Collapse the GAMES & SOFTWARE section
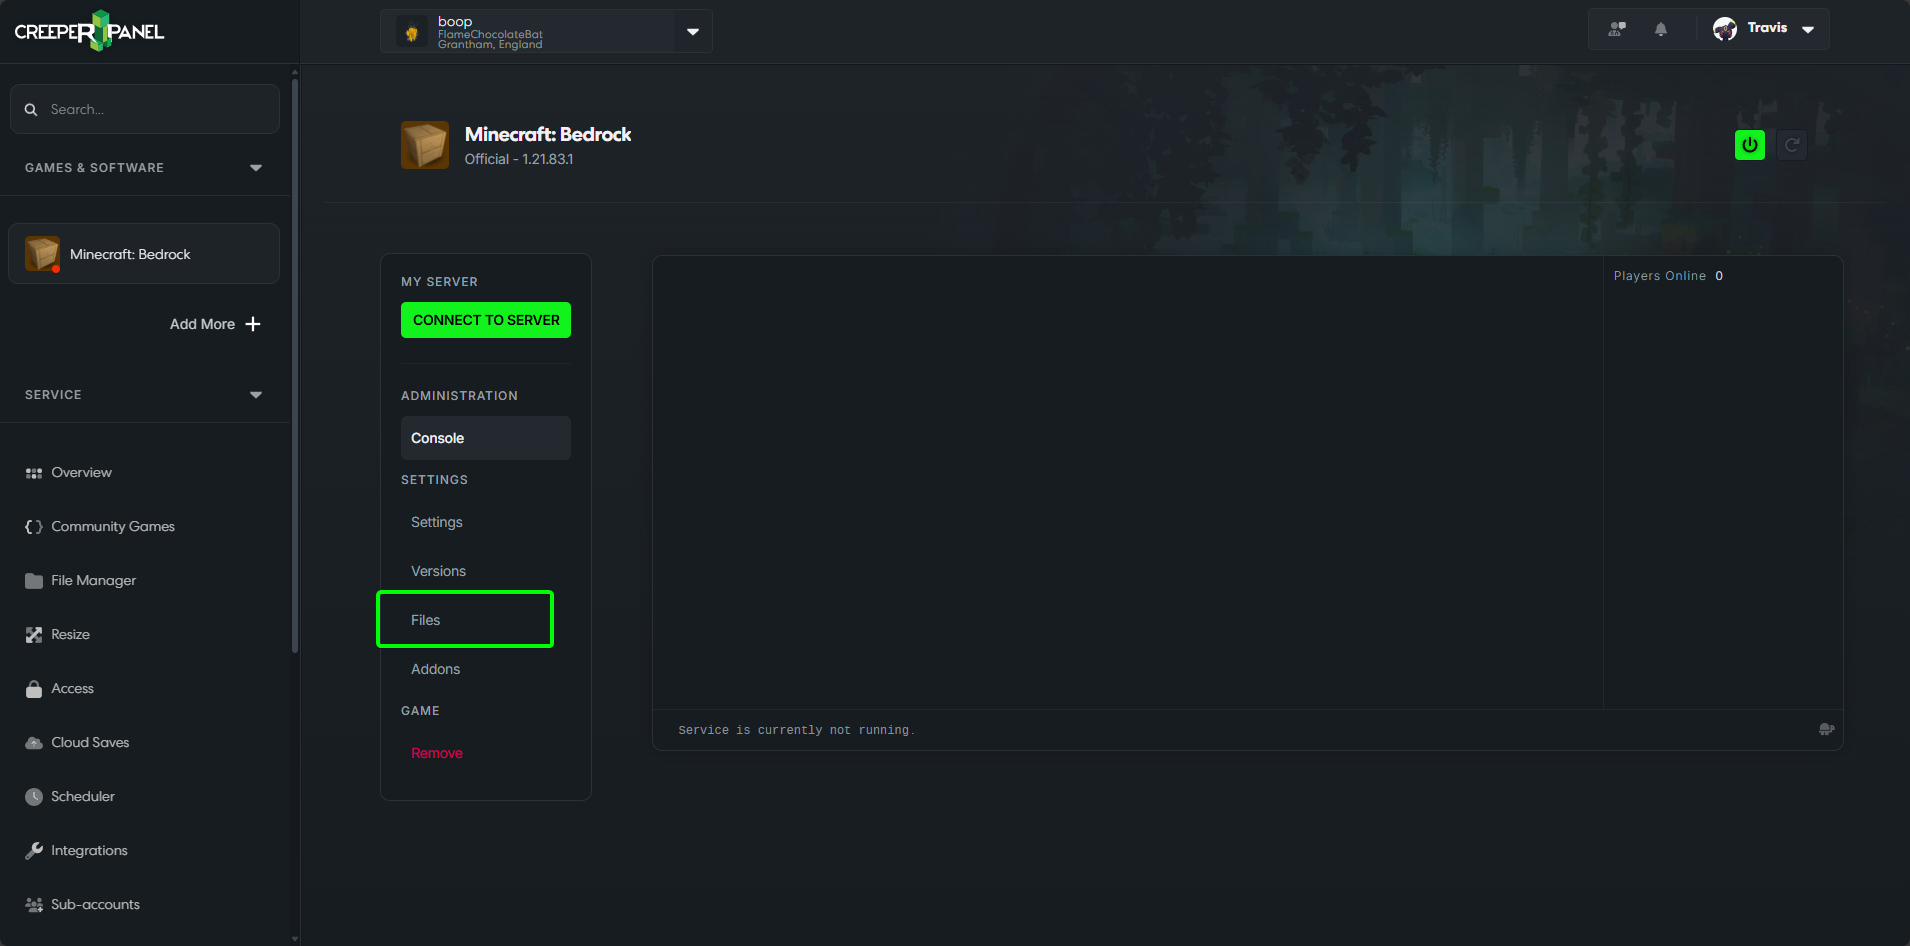The width and height of the screenshot is (1910, 946). pos(255,167)
